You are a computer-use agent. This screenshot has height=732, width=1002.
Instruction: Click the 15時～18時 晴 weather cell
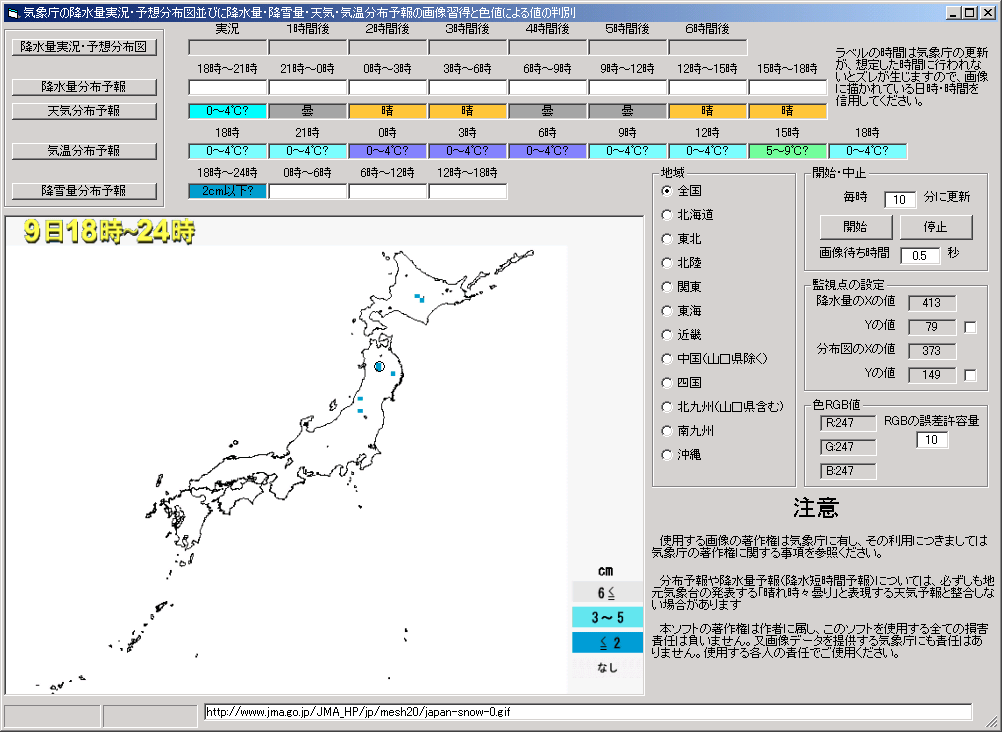pos(787,111)
